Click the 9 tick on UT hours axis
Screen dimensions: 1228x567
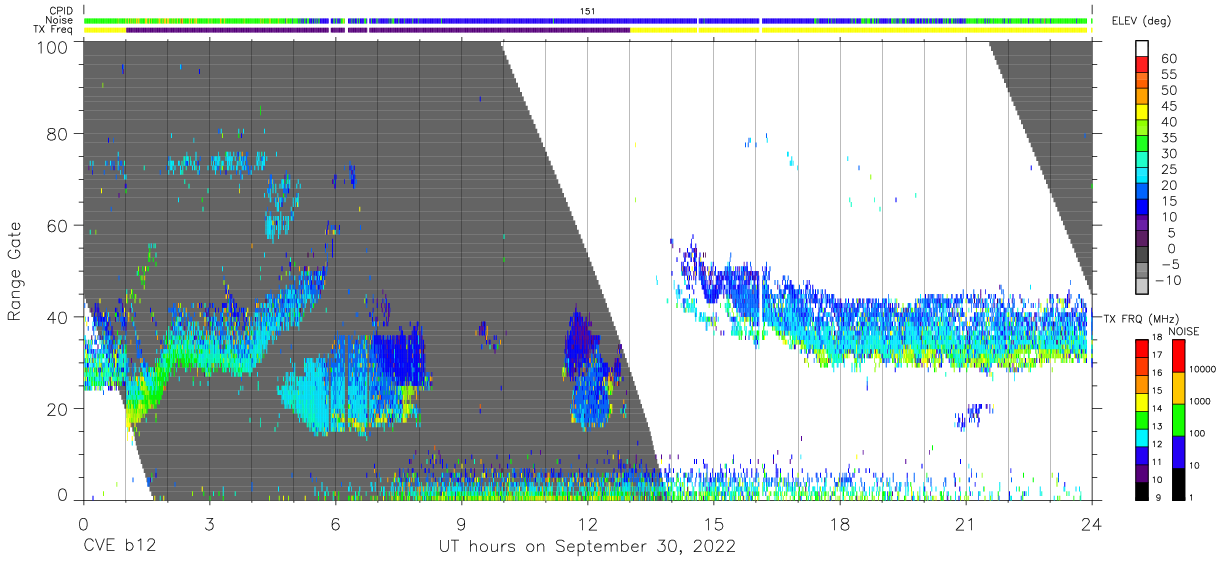[x=461, y=523]
